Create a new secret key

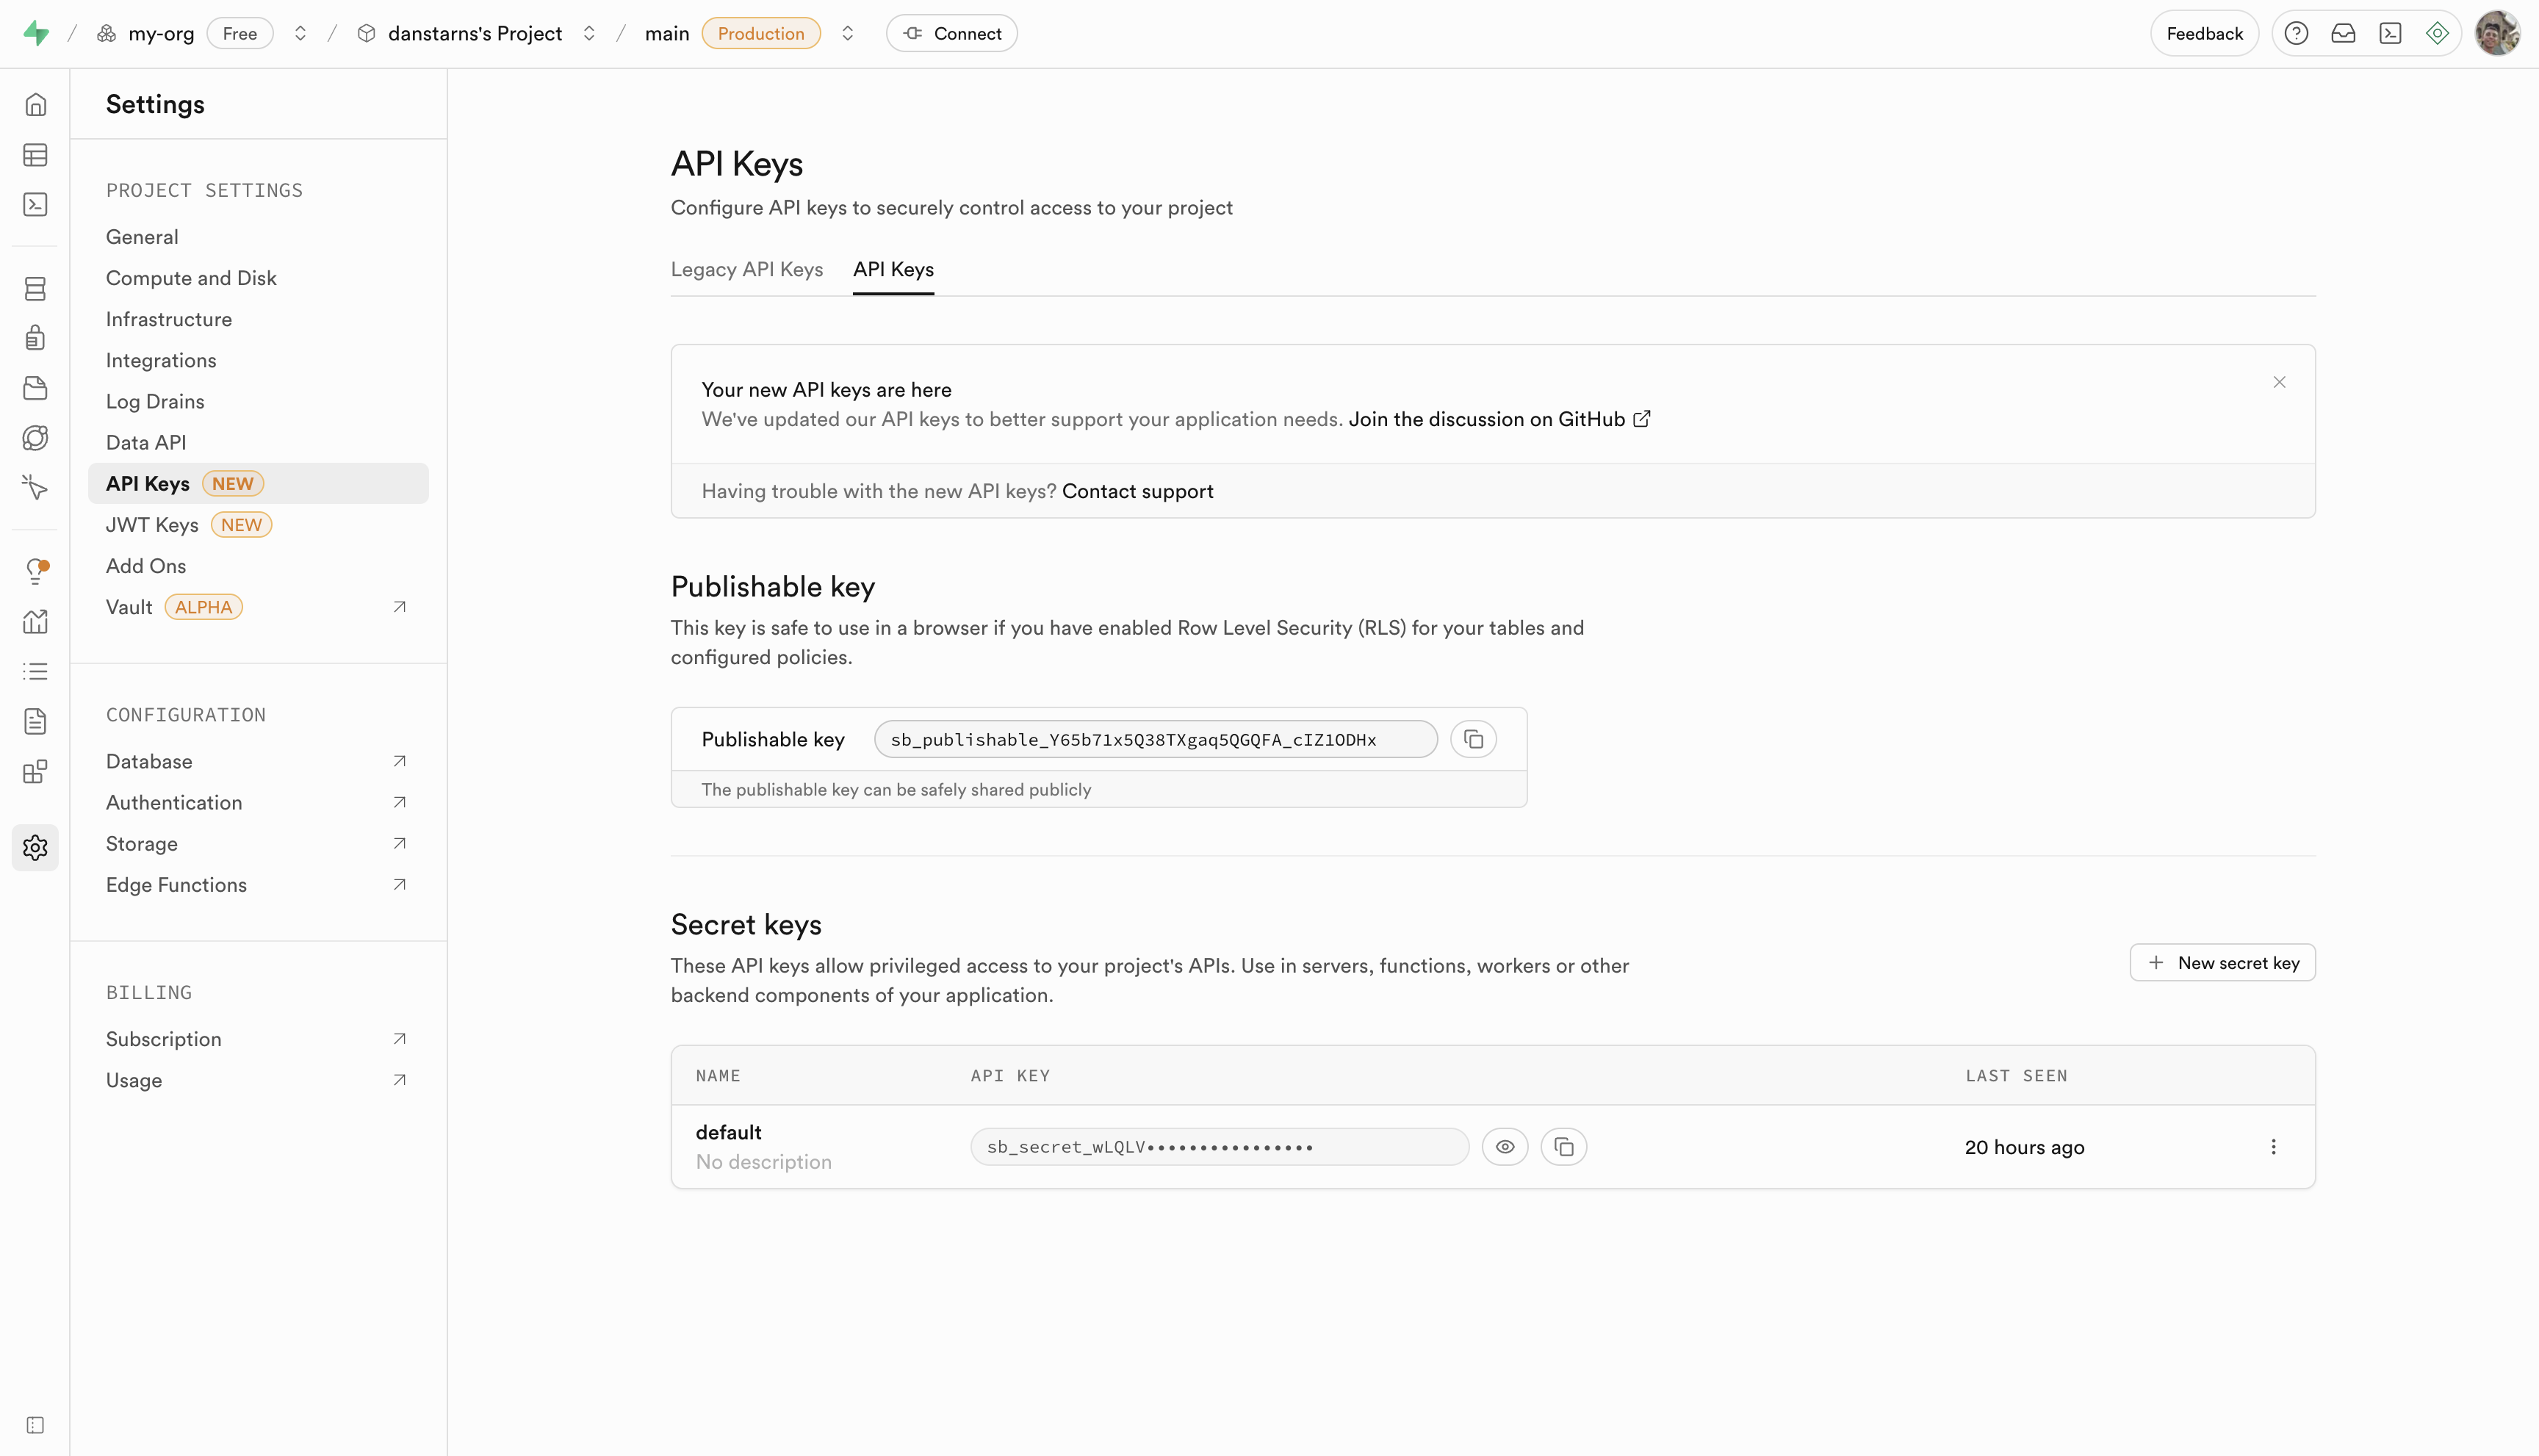tap(2222, 962)
